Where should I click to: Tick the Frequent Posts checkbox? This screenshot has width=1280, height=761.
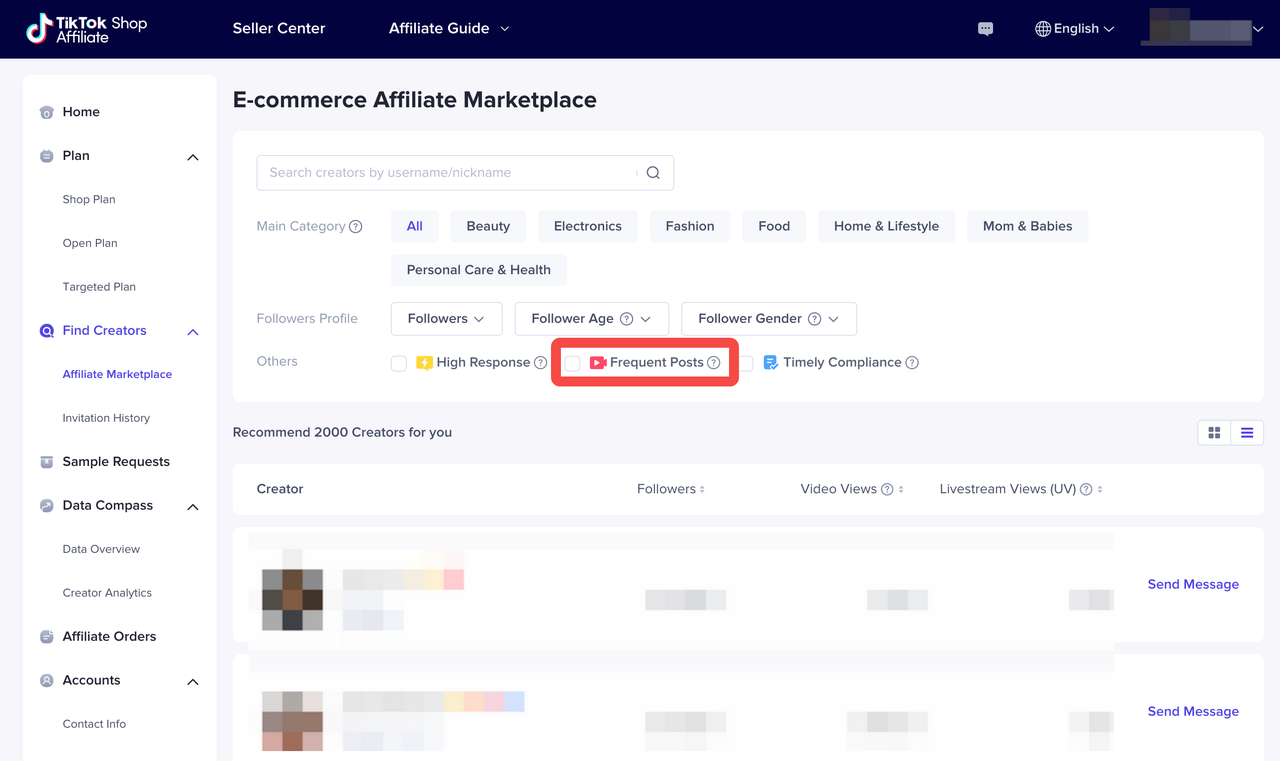tap(572, 363)
